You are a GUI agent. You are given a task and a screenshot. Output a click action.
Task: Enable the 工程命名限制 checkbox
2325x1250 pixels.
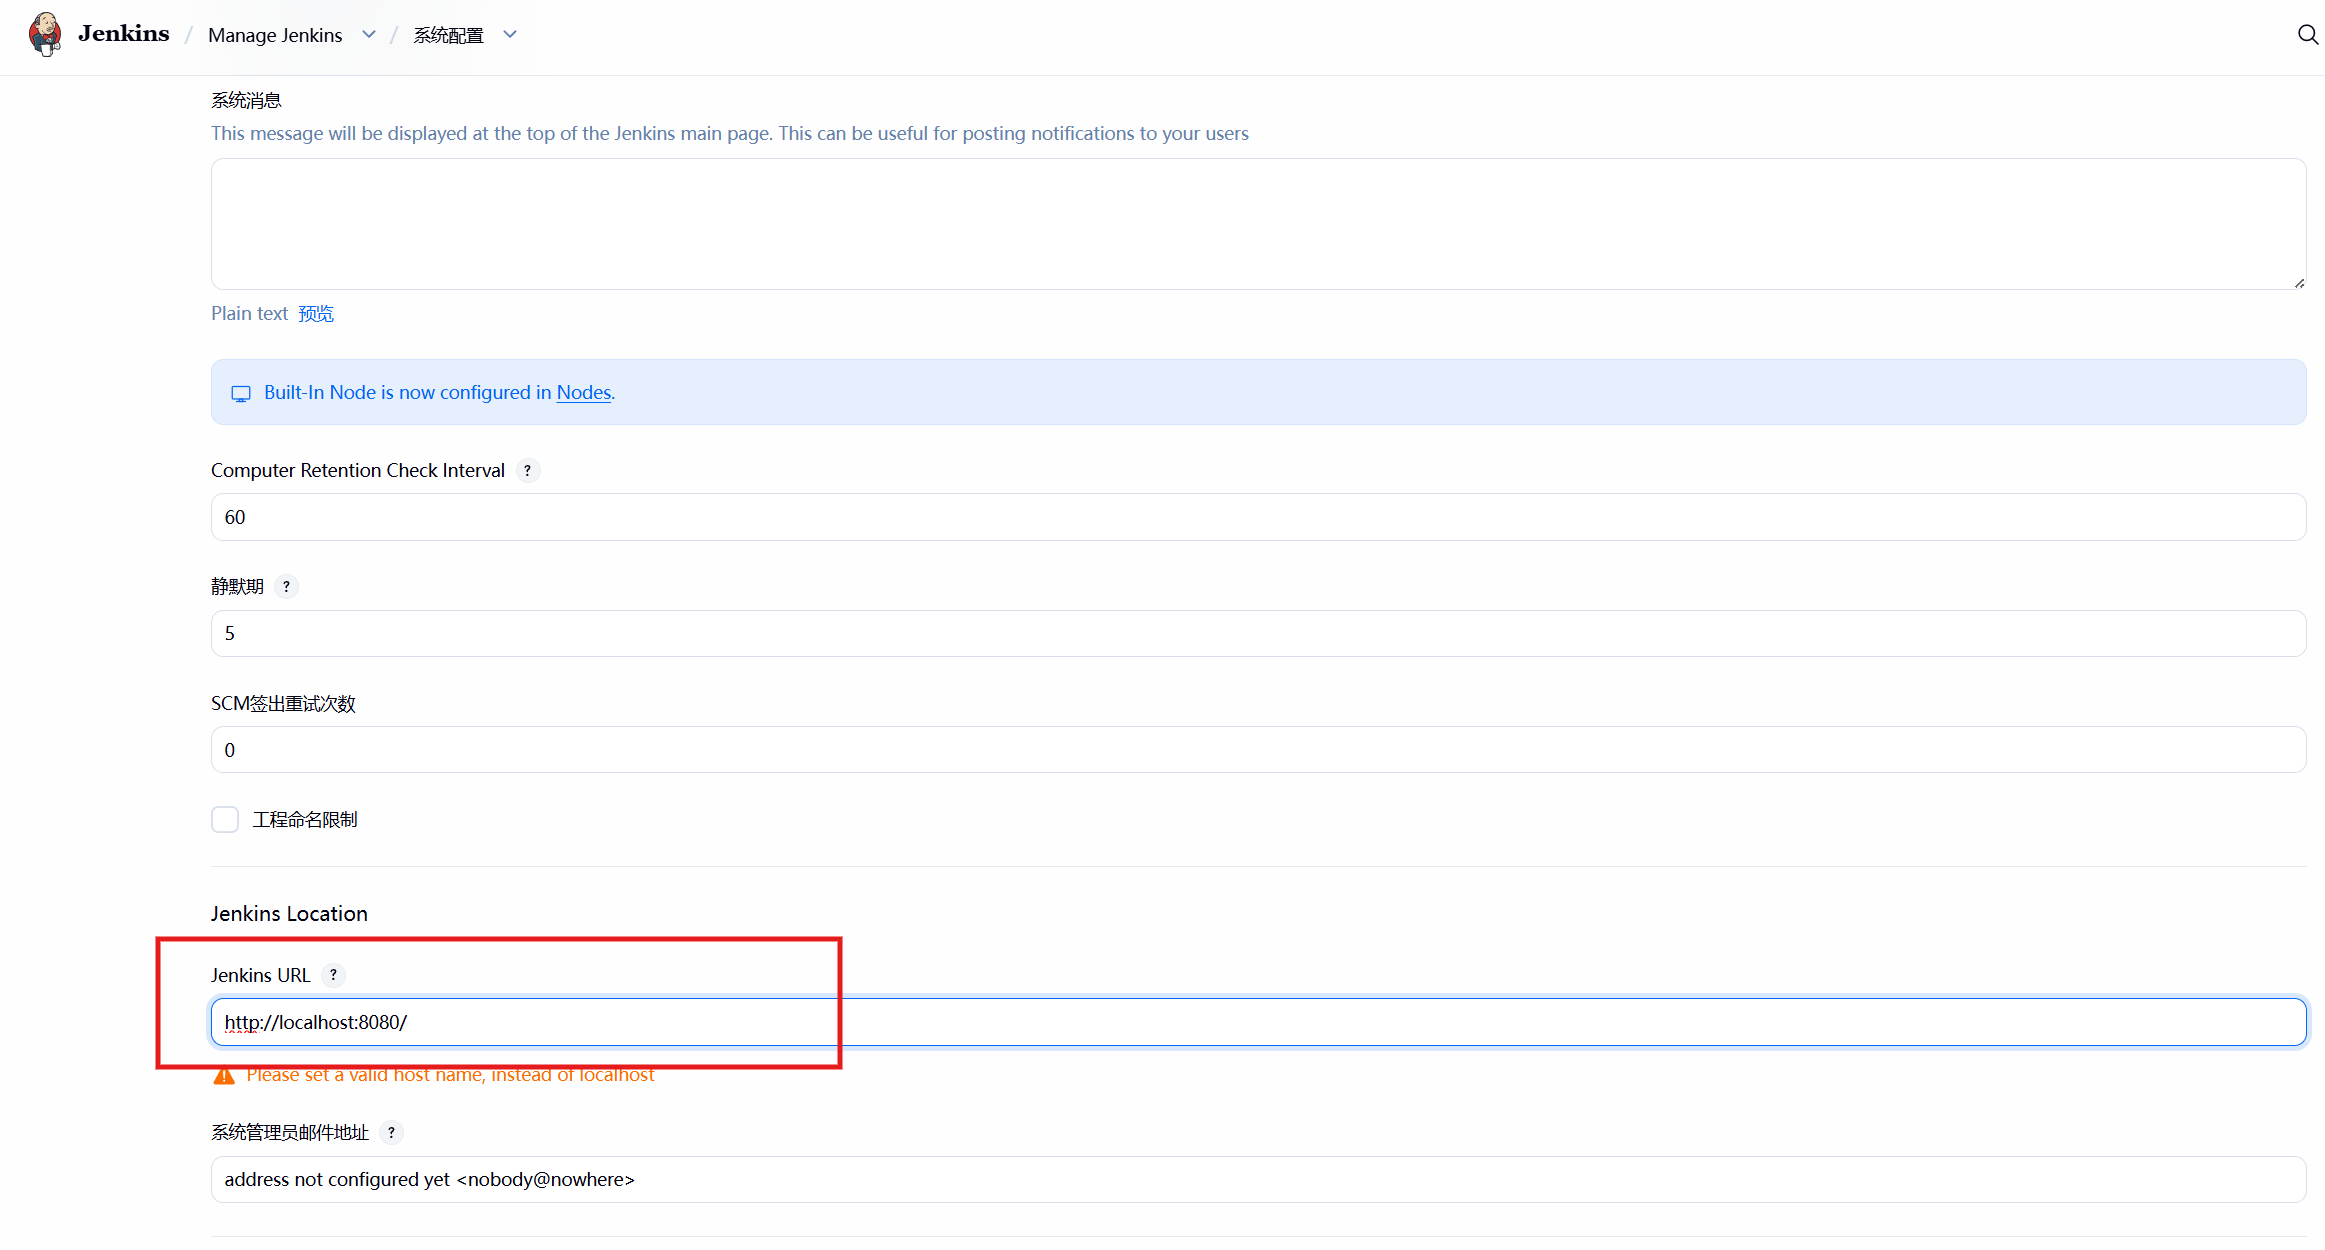click(x=225, y=820)
